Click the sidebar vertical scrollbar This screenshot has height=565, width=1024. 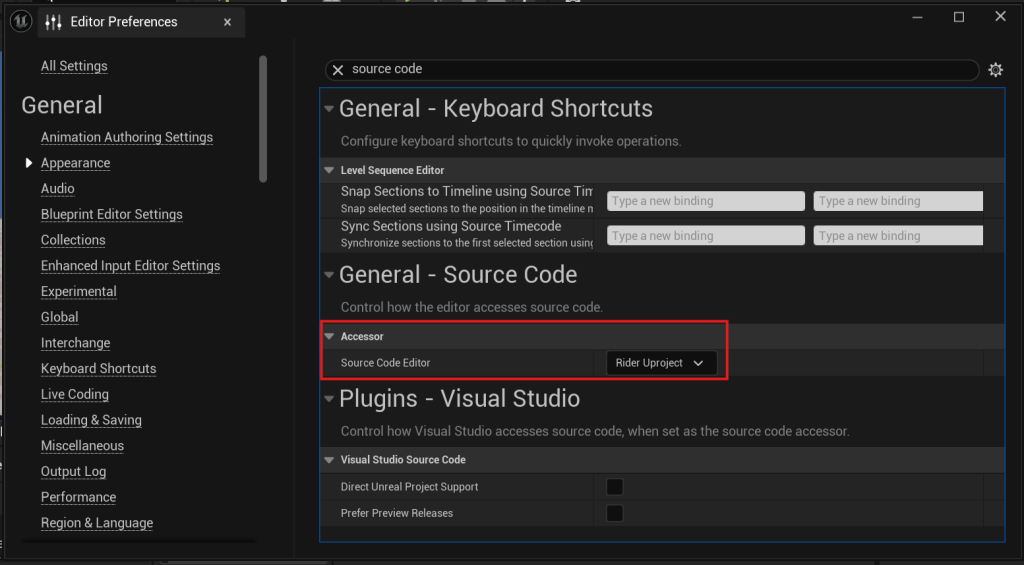pyautogui.click(x=263, y=119)
